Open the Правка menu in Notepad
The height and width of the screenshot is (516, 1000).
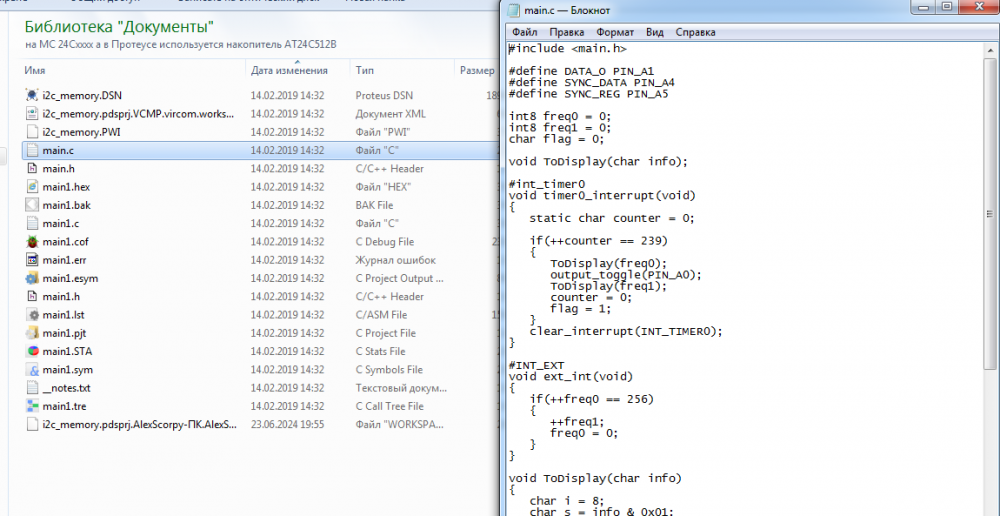click(566, 32)
